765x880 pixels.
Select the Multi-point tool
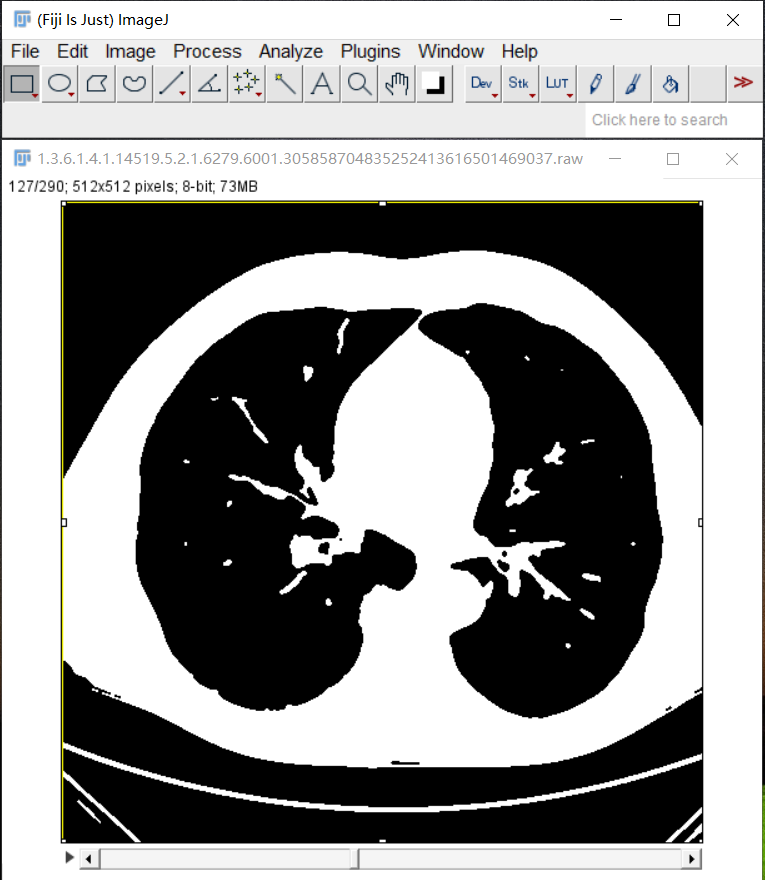point(247,84)
